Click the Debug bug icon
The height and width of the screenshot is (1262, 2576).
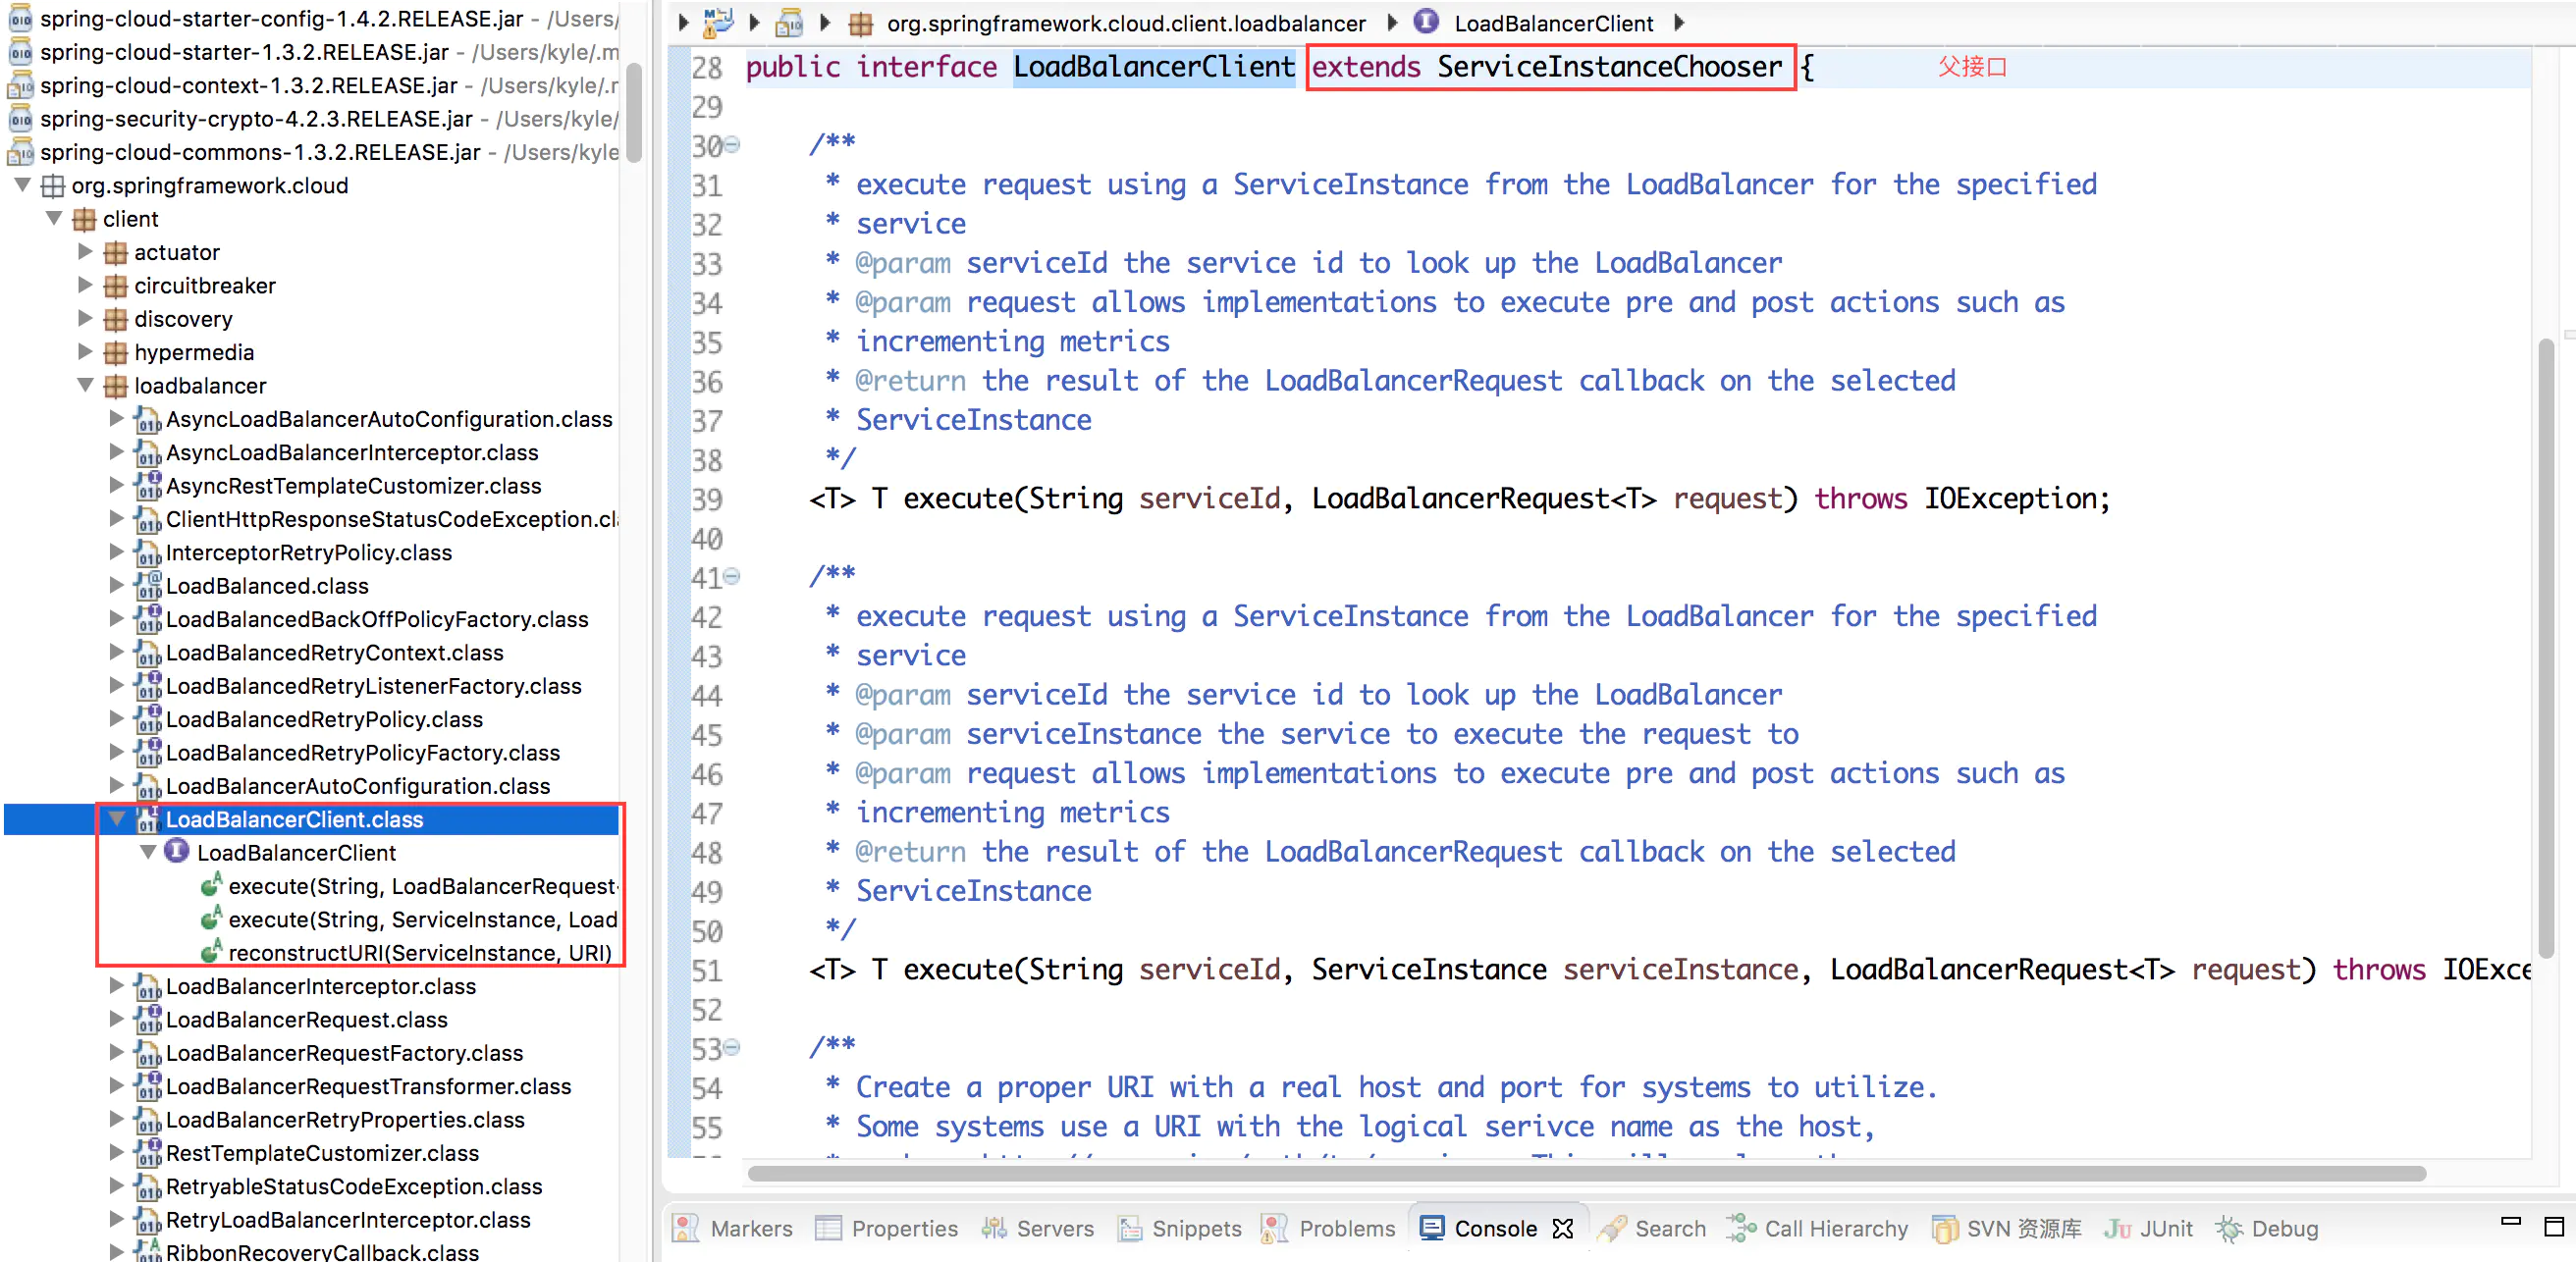click(2229, 1228)
